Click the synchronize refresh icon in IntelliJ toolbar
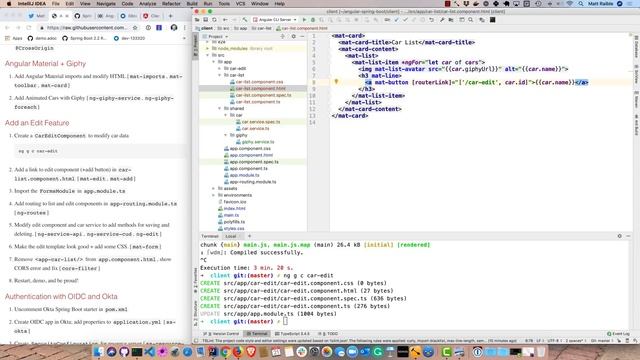640x360 pixels. [214, 20]
